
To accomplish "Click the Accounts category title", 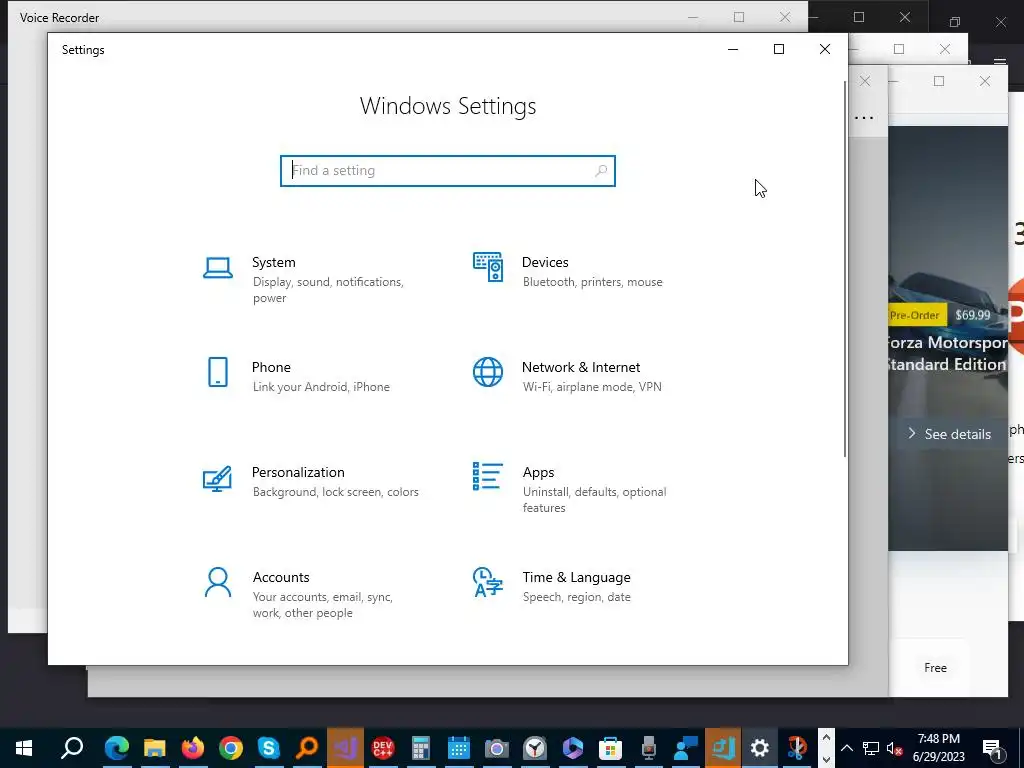I will [281, 577].
